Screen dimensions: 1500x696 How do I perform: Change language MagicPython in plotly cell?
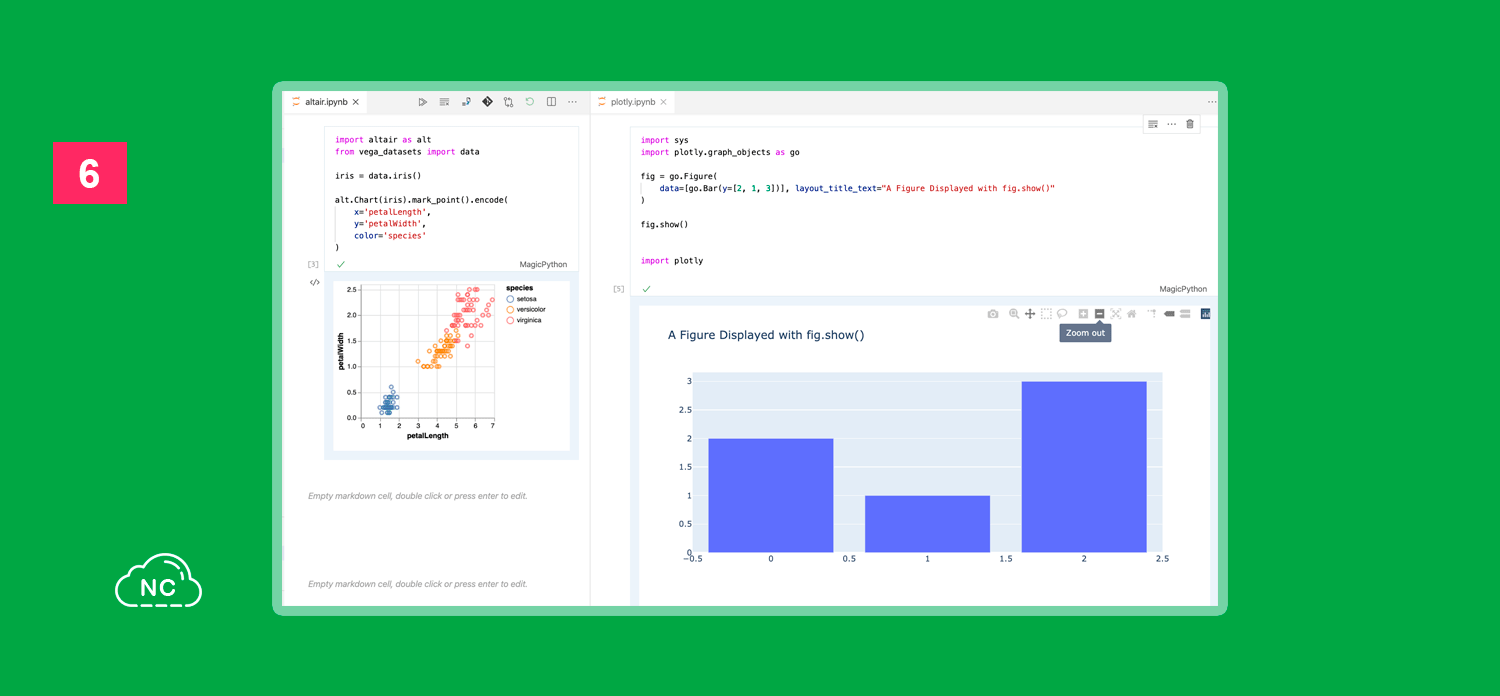pyautogui.click(x=1183, y=289)
